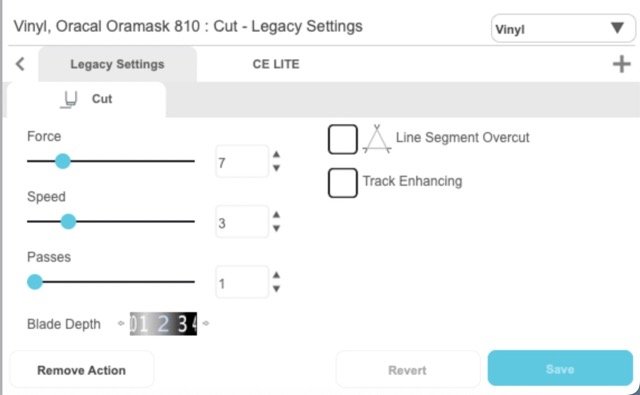Click the Revert button
Screen dimensions: 640x395
pyautogui.click(x=407, y=370)
